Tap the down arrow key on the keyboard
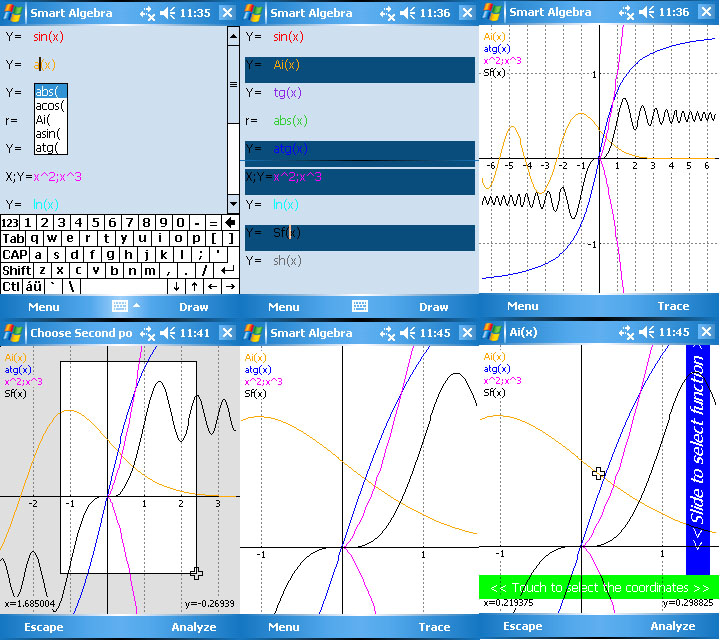This screenshot has width=720, height=640. pos(176,286)
